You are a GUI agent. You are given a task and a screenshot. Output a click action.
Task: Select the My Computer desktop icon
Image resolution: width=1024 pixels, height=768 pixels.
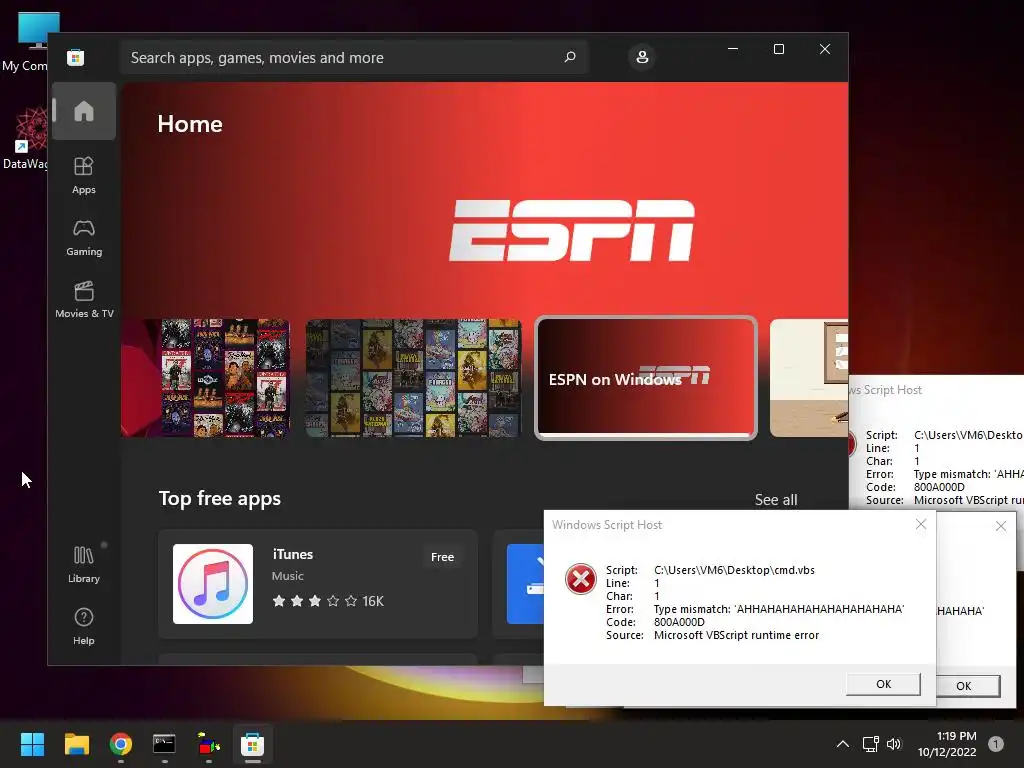26,41
